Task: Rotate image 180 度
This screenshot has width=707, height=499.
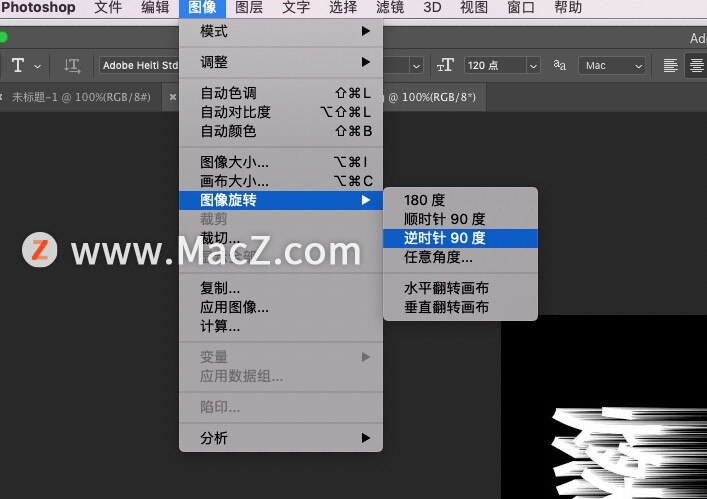Action: tap(460, 200)
